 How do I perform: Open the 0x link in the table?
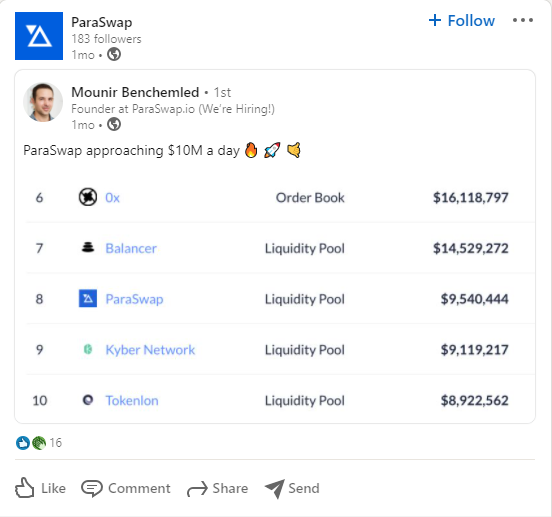(x=113, y=198)
